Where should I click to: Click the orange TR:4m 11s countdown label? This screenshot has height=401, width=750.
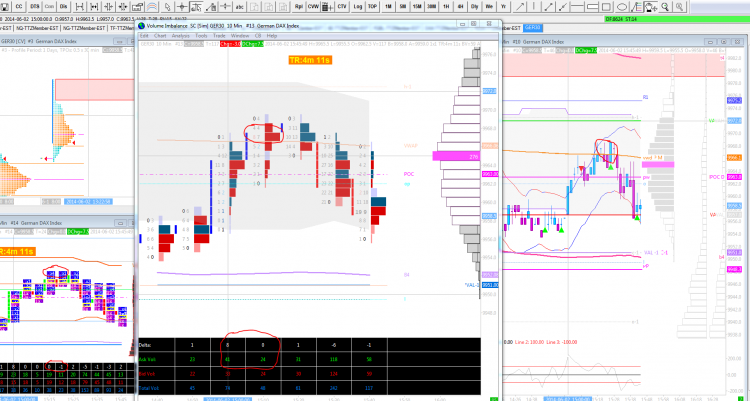(x=309, y=60)
